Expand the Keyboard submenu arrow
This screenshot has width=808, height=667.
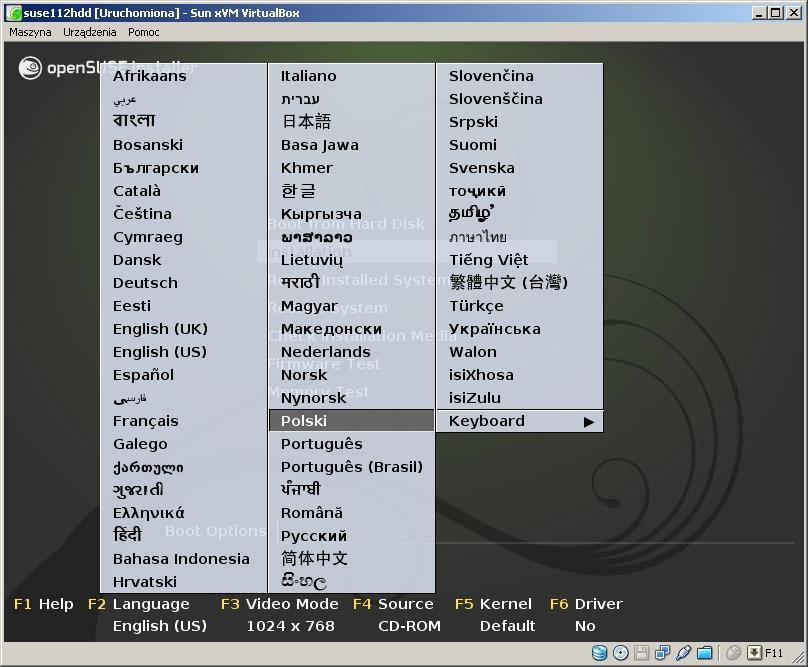[588, 422]
